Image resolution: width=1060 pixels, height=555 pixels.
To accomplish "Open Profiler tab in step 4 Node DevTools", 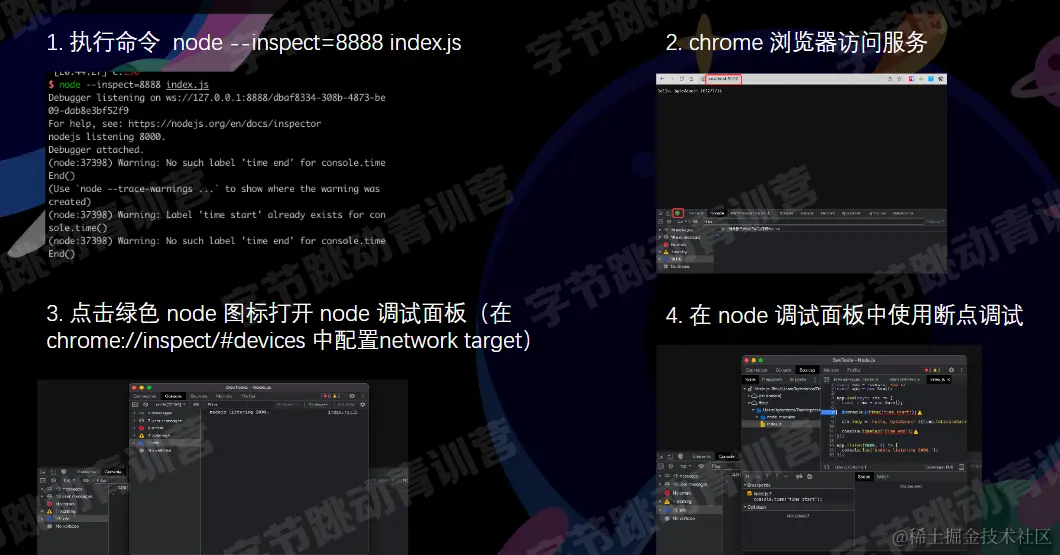I will [854, 370].
